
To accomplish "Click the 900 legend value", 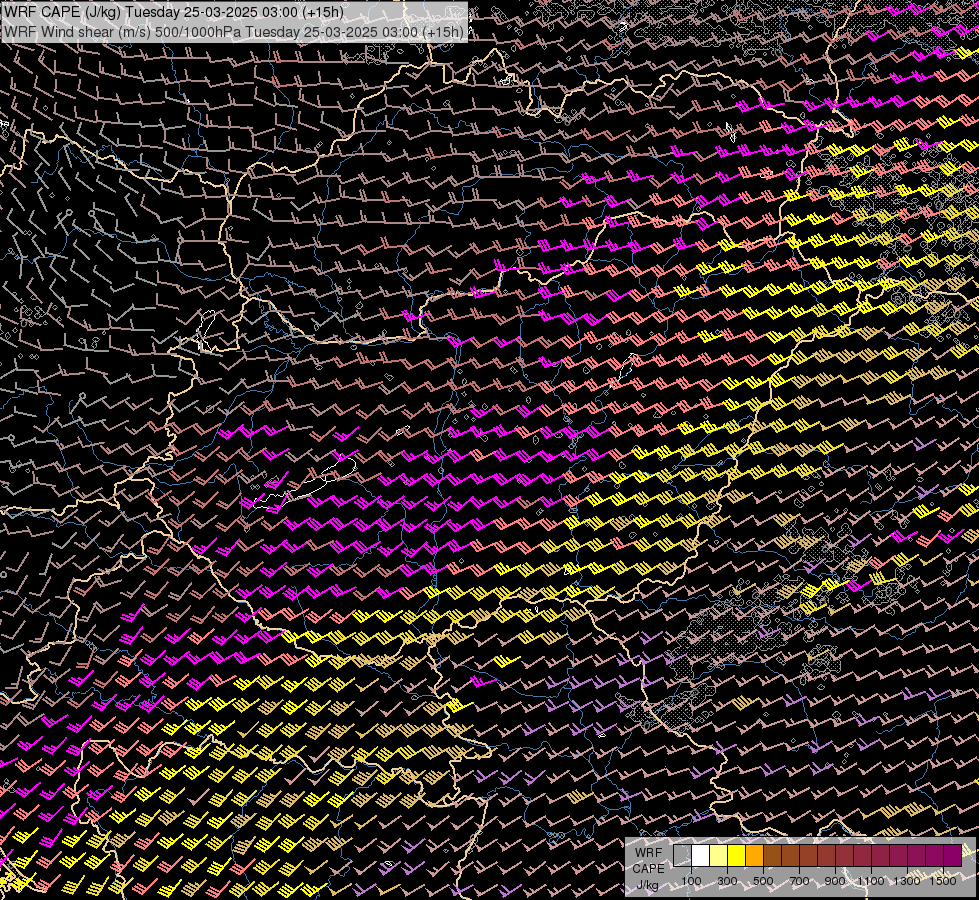I will (835, 881).
